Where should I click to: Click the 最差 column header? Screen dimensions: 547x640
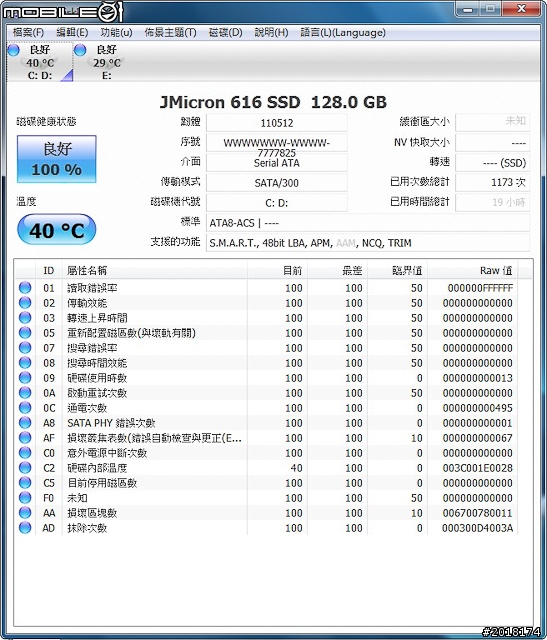337,270
